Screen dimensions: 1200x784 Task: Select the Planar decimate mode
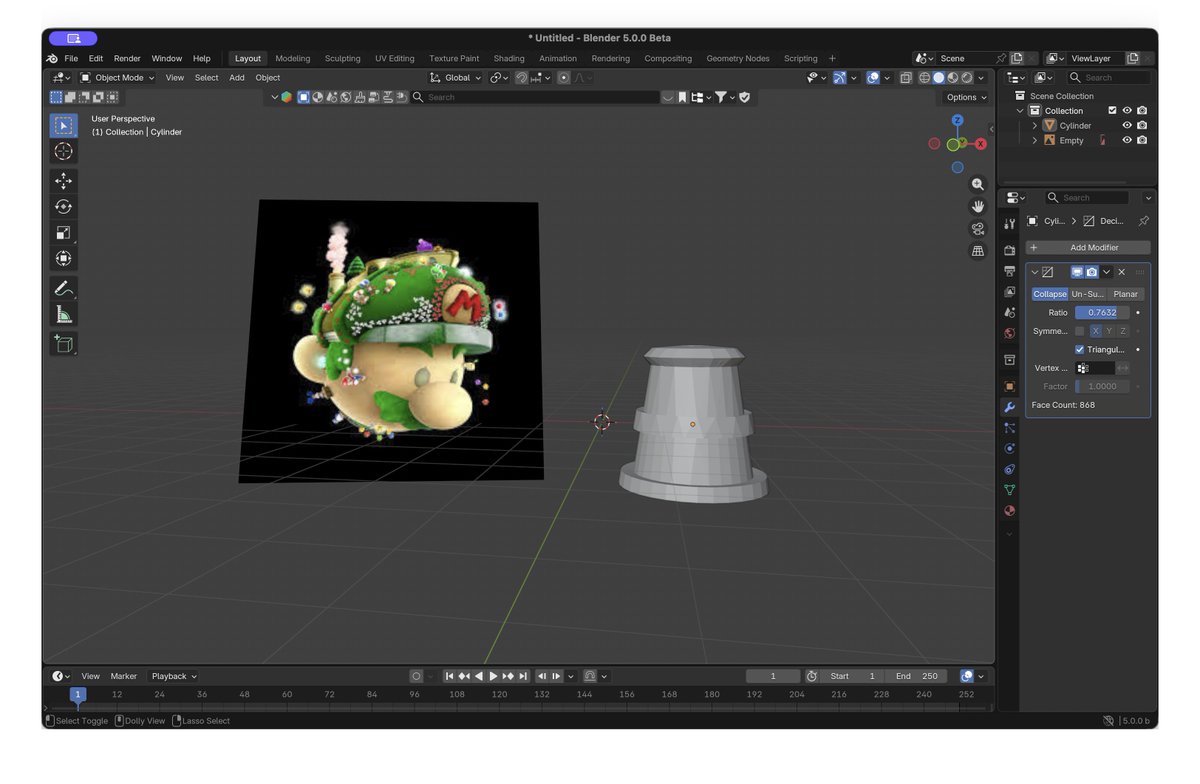tap(1126, 294)
